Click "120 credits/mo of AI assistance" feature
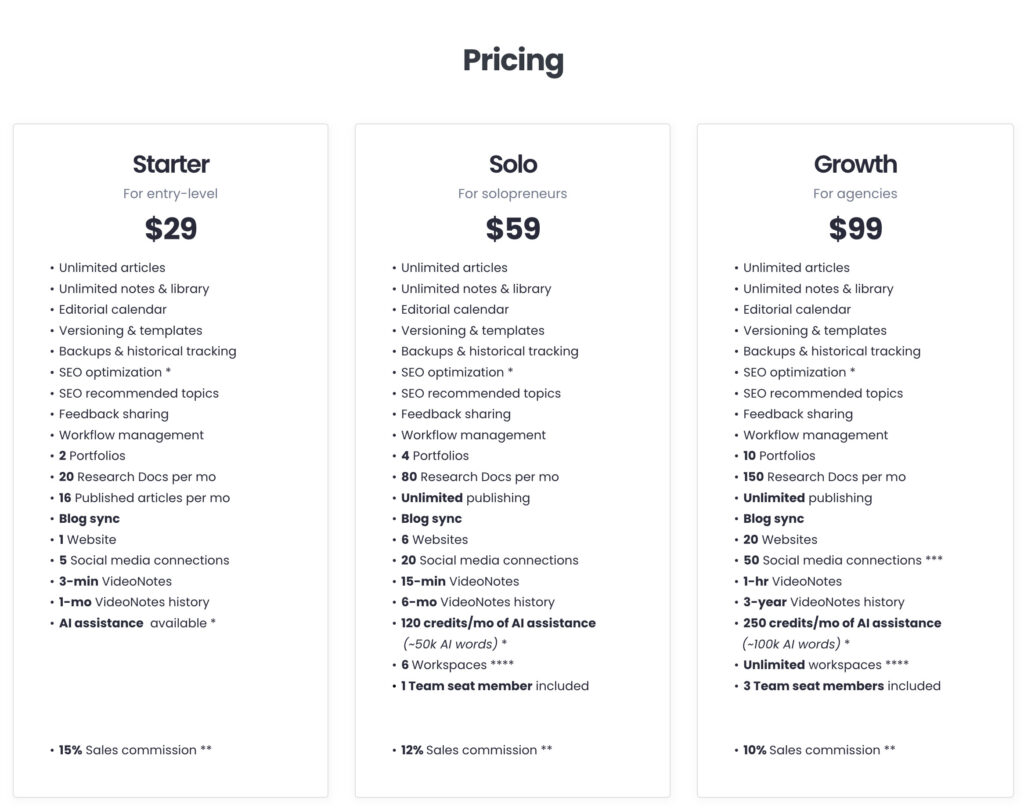1024x811 pixels. pos(498,623)
